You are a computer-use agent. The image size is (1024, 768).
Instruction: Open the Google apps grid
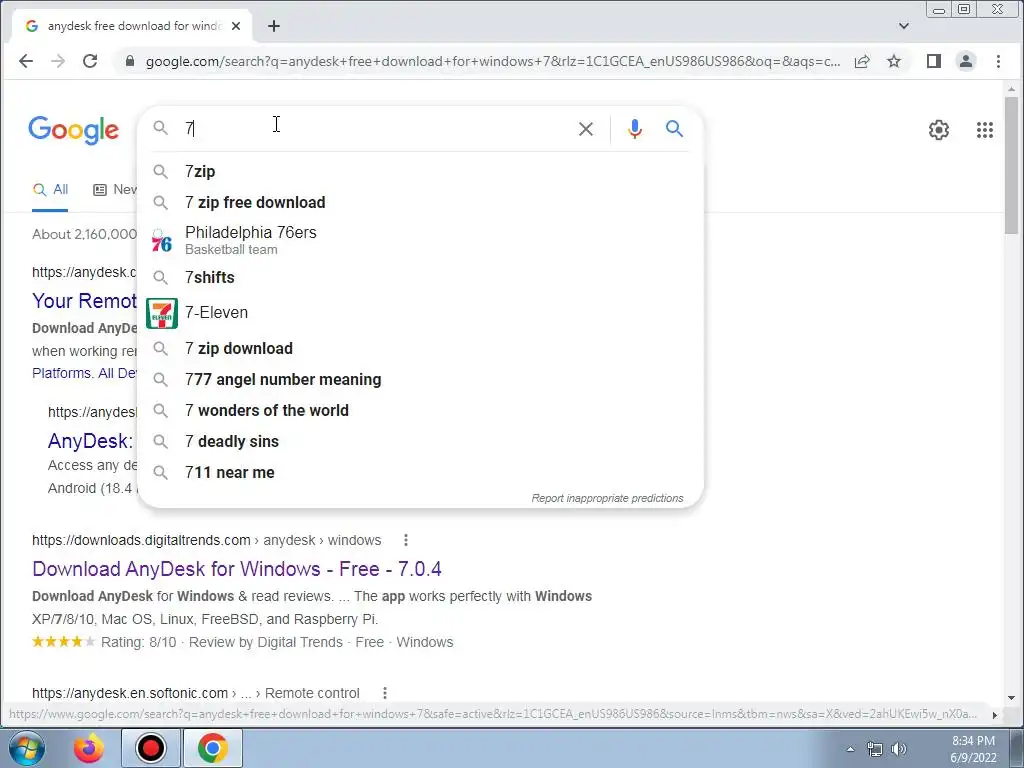(x=984, y=130)
